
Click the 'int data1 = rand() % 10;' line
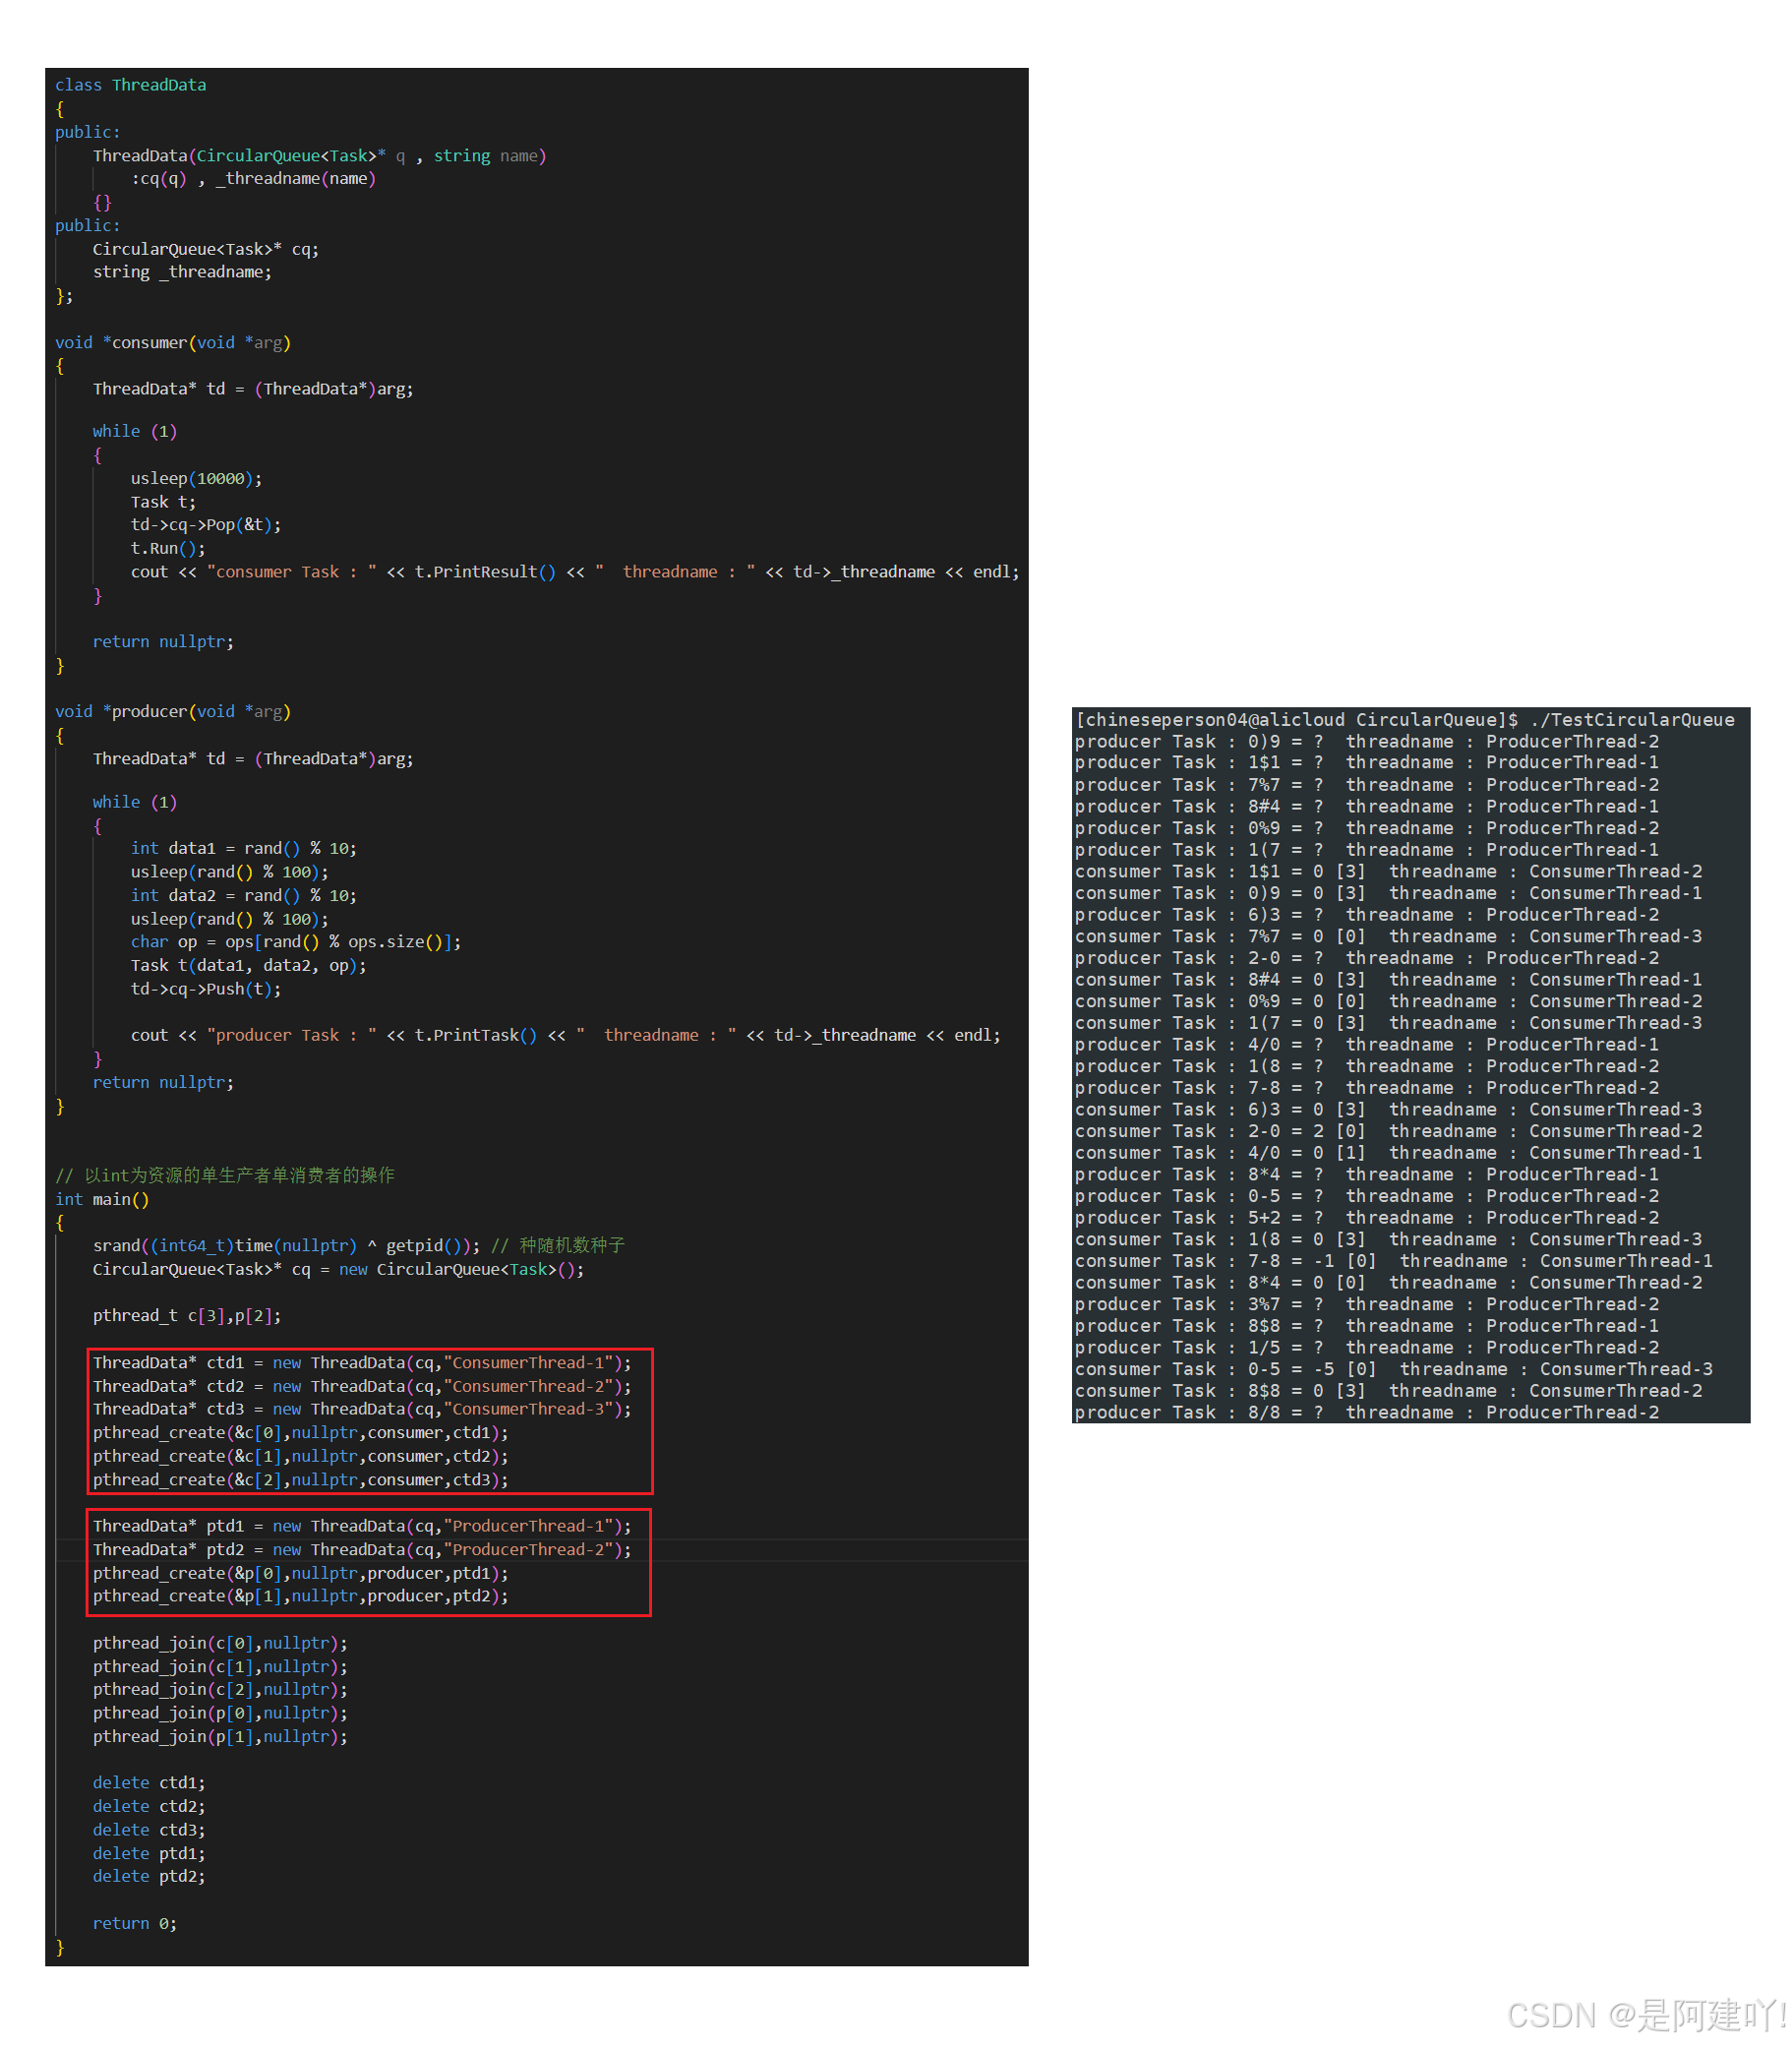243,849
